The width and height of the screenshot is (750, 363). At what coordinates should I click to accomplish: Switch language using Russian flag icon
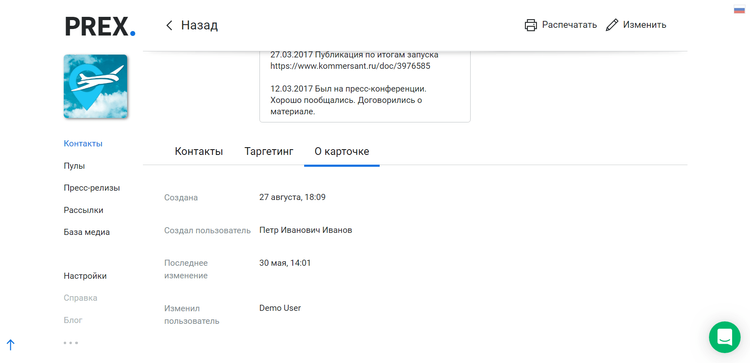739,10
